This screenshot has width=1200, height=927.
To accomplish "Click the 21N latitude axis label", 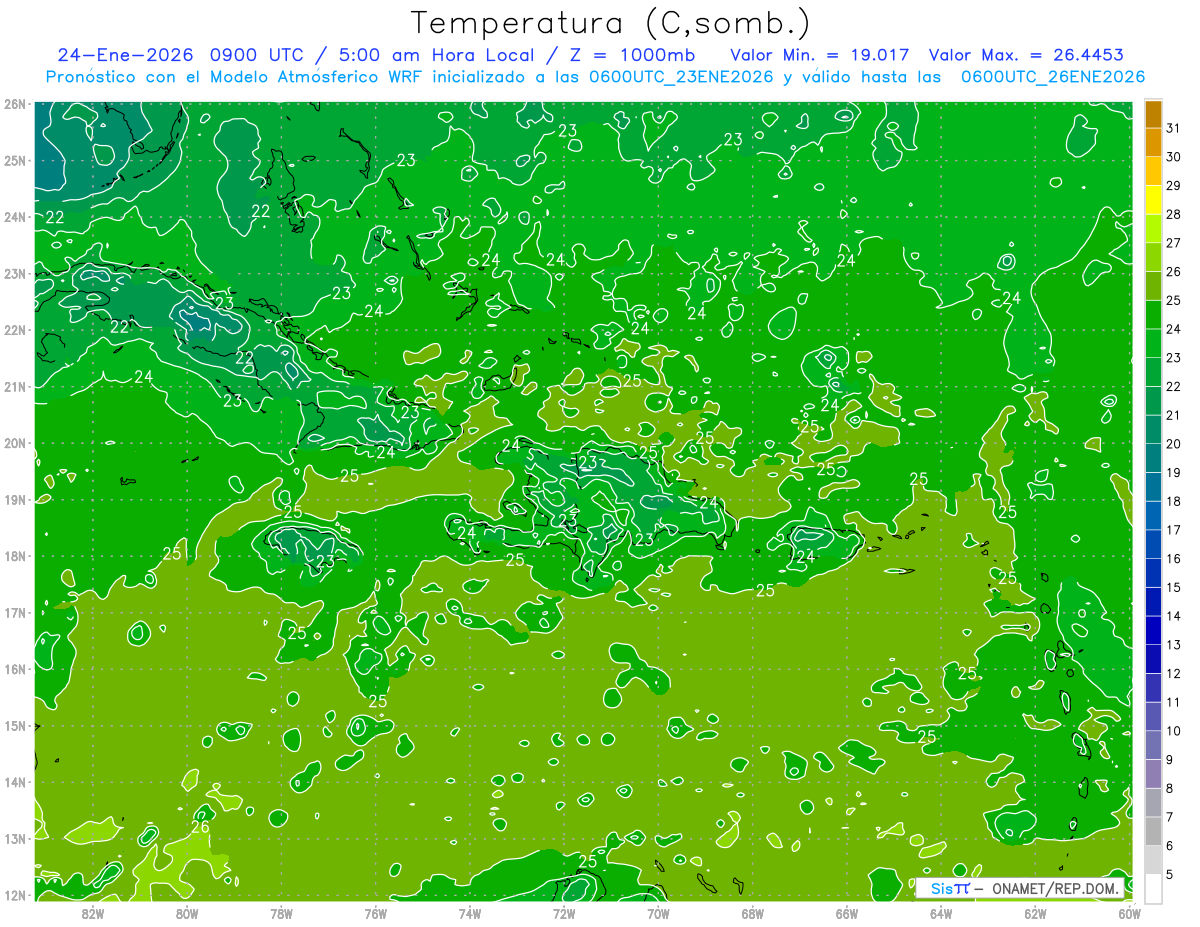I will coord(14,386).
